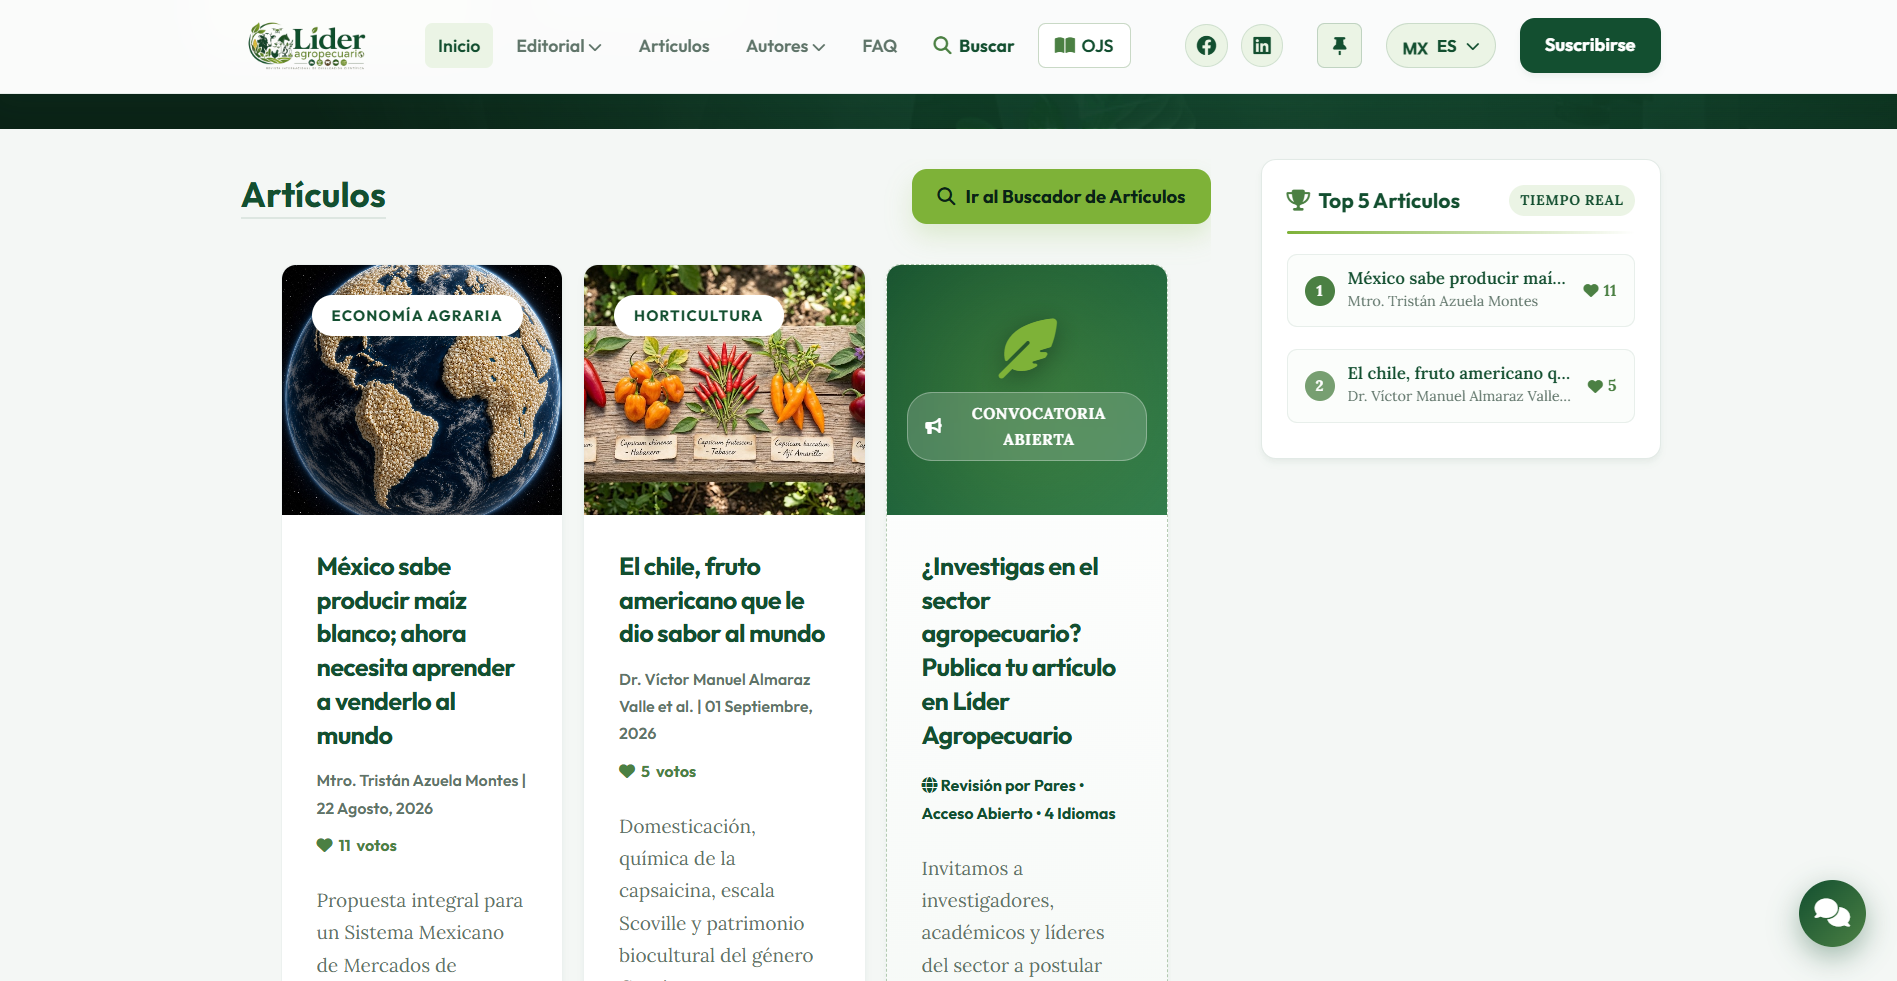This screenshot has height=981, width=1897.
Task: Click heart icon beside 11 in Top 5
Action: pyautogui.click(x=1591, y=291)
